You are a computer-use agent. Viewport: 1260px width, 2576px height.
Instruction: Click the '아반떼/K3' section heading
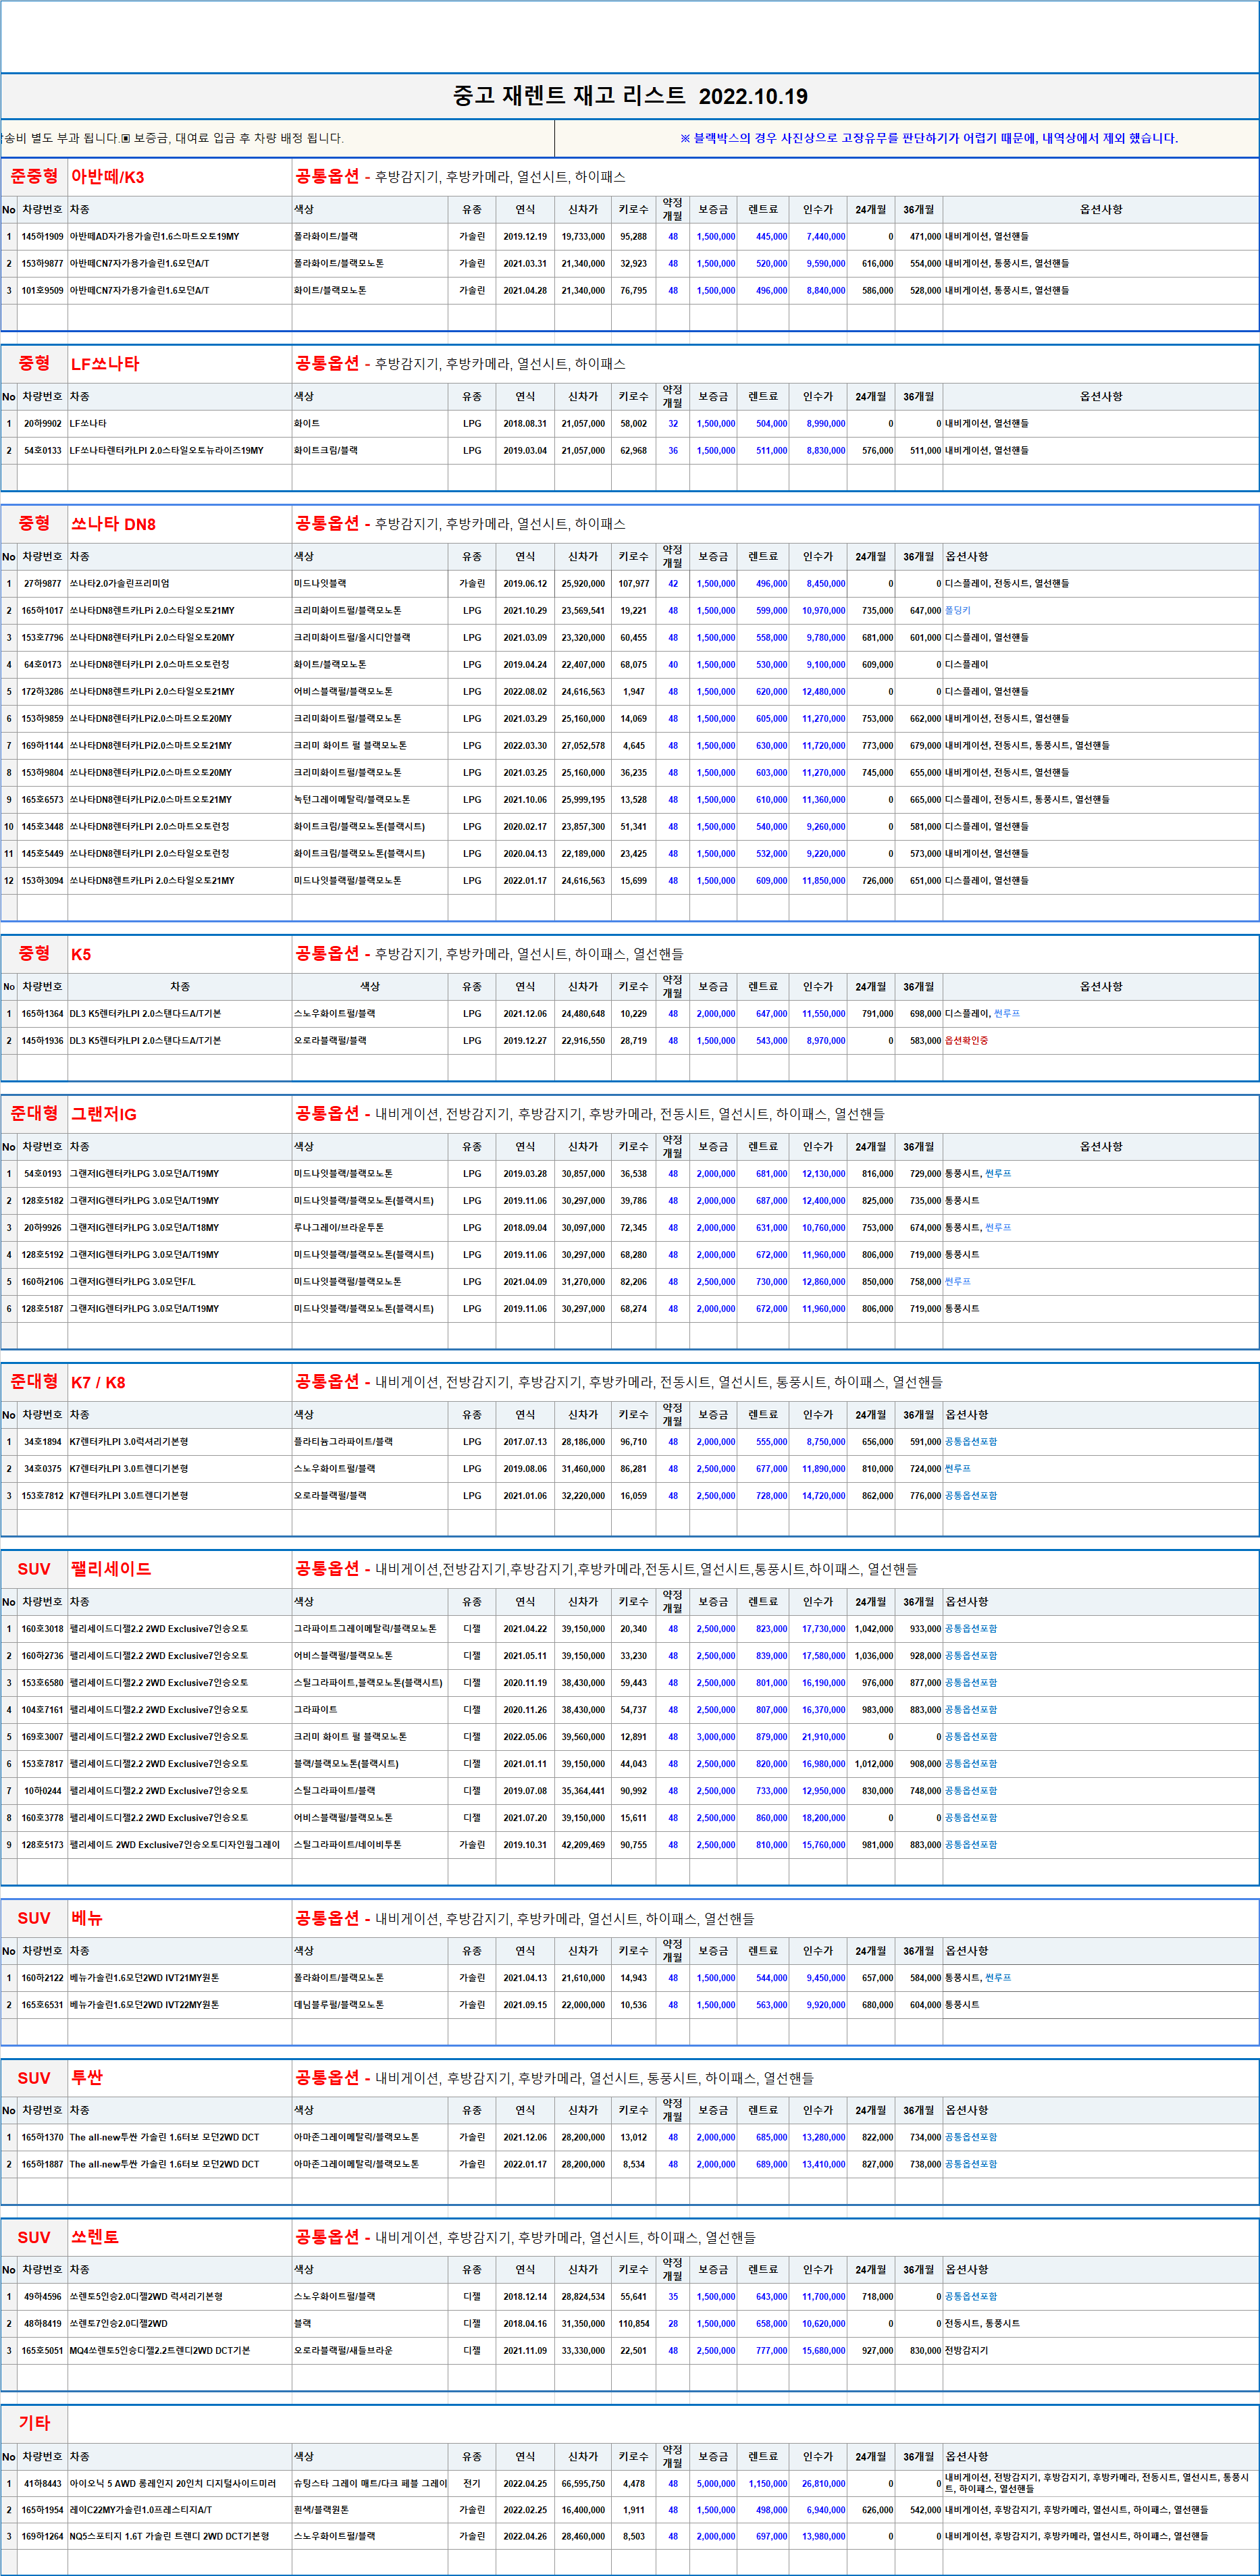pyautogui.click(x=107, y=177)
